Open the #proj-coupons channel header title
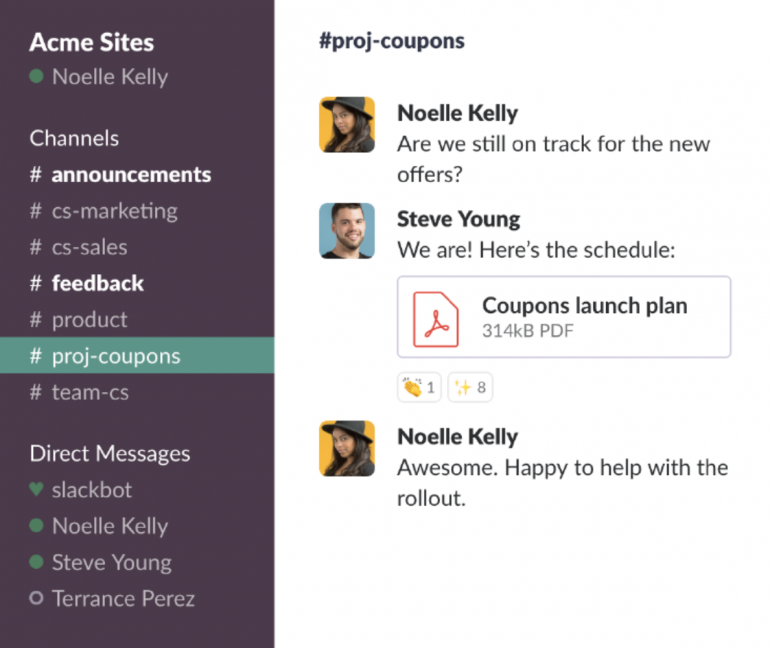This screenshot has height=648, width=770. [x=392, y=41]
